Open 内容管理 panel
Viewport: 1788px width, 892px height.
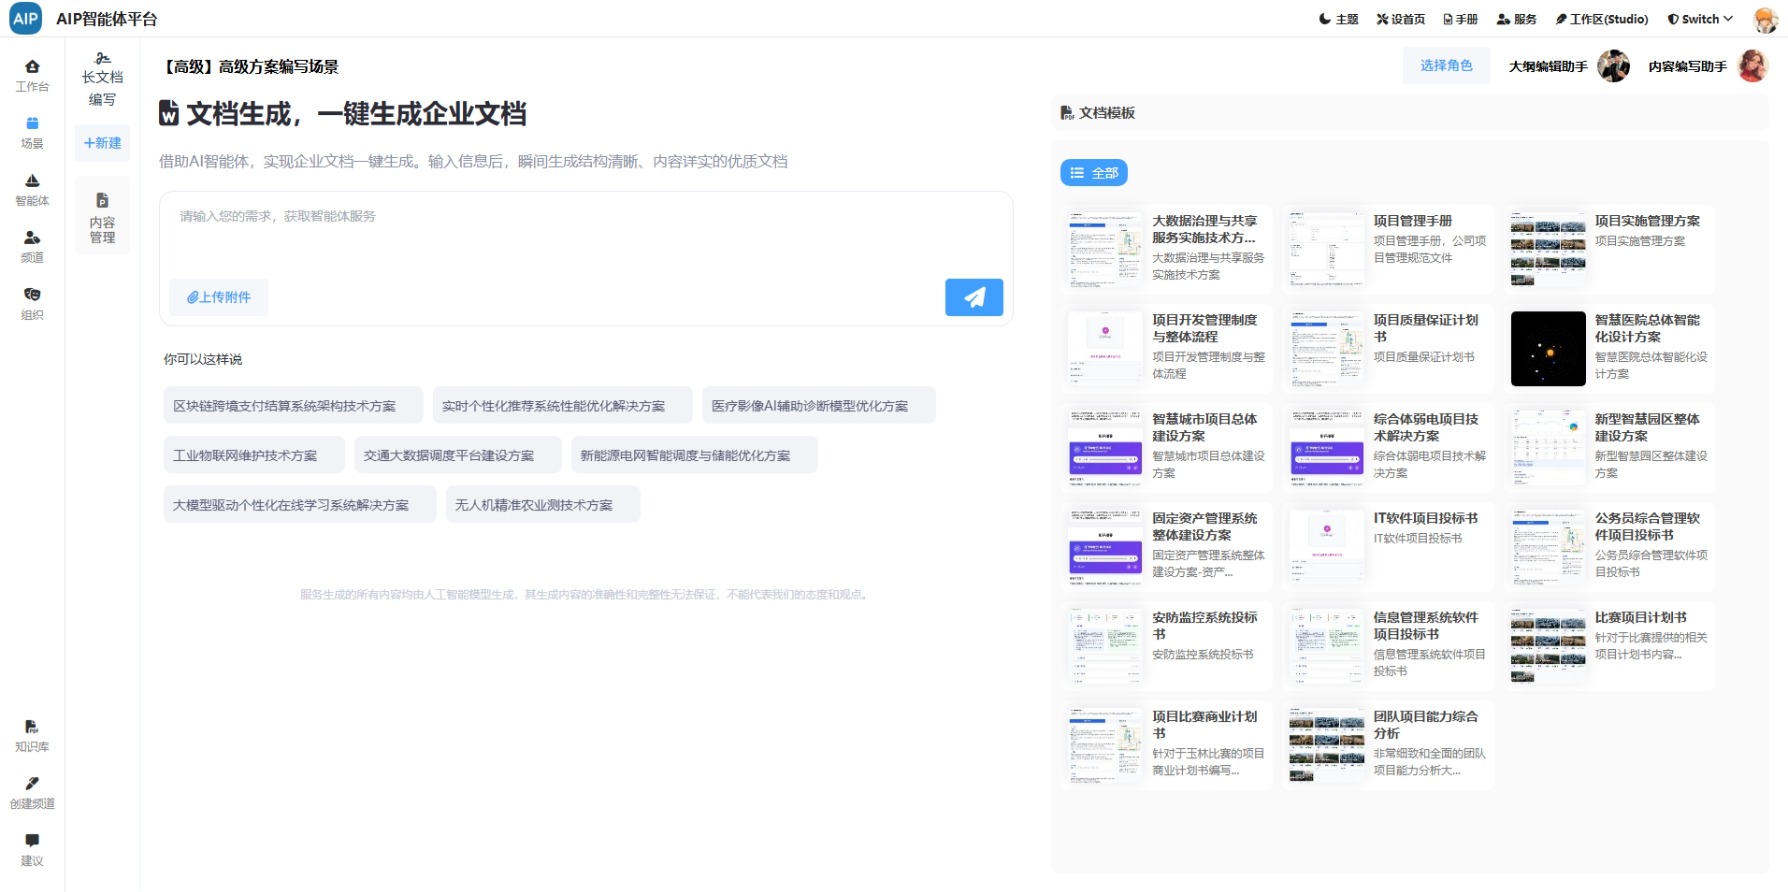(x=102, y=215)
